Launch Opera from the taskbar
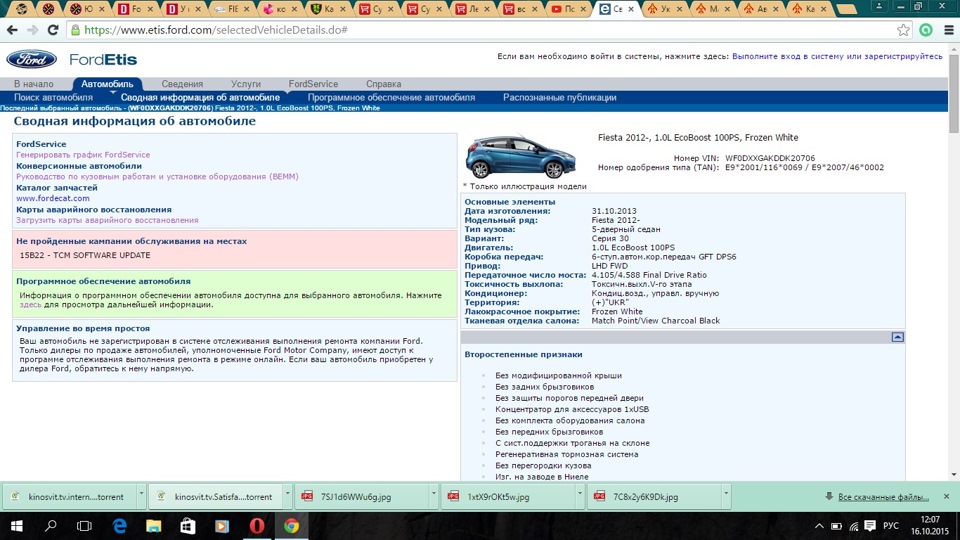 (x=257, y=526)
